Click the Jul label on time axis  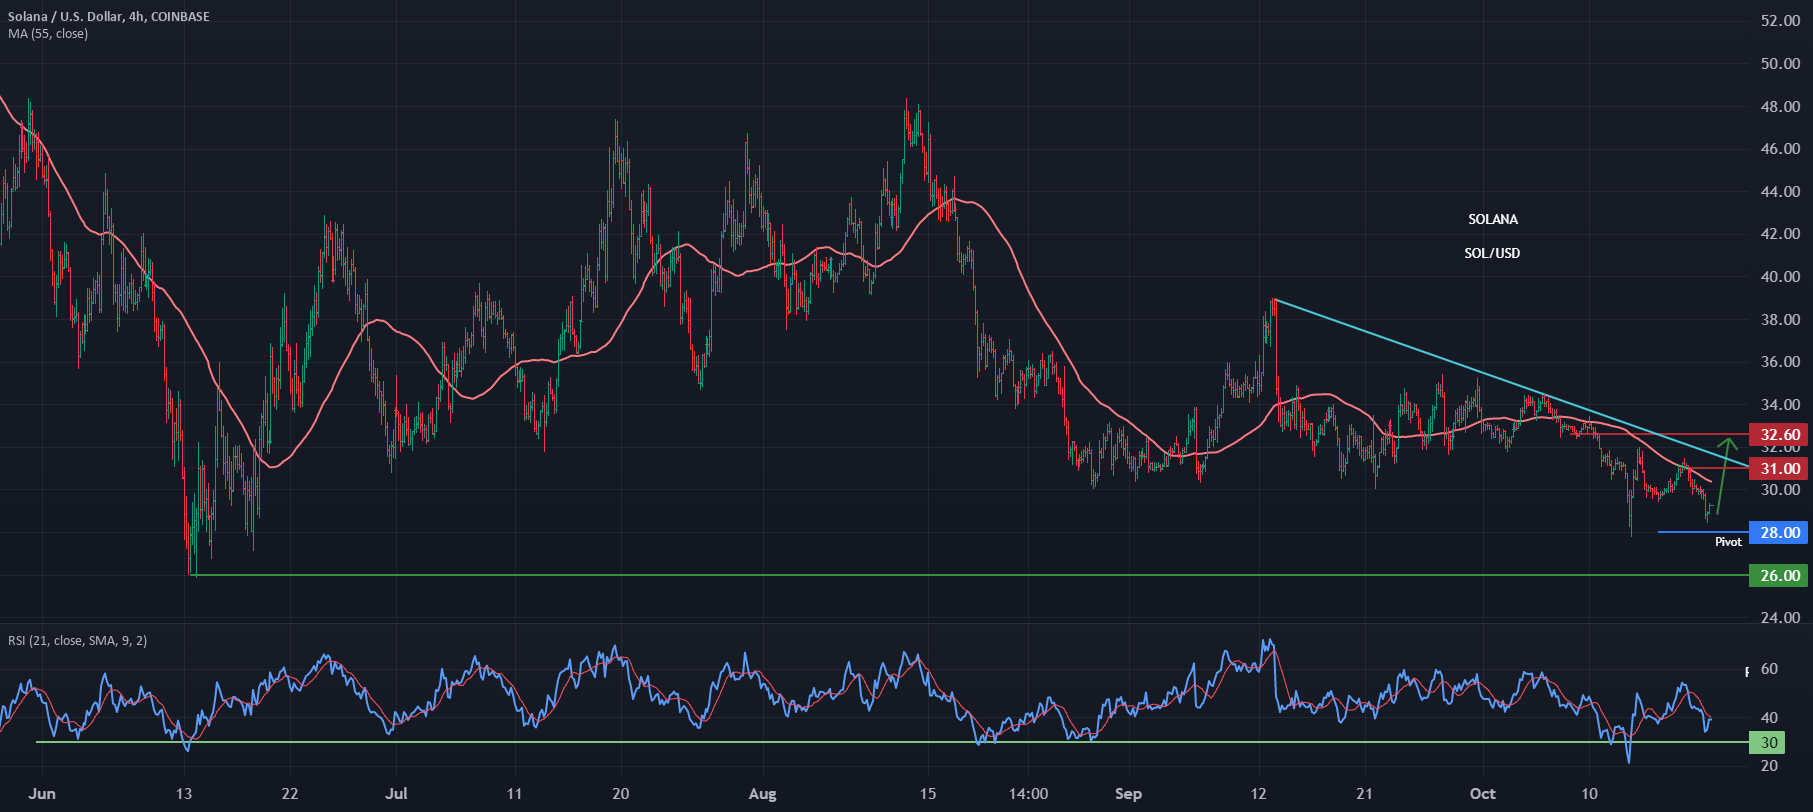point(397,794)
